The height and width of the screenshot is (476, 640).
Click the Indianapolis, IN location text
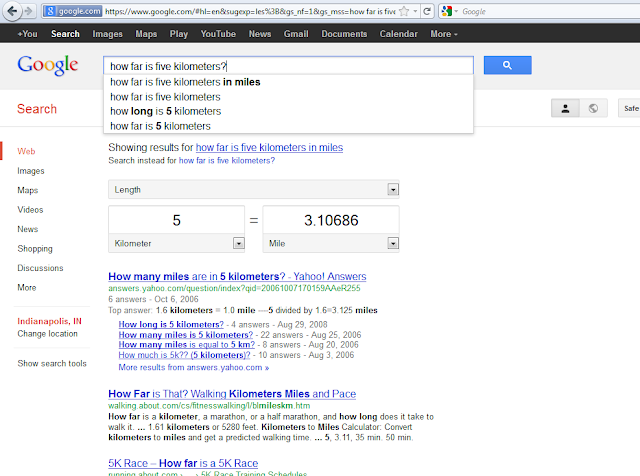pos(49,321)
